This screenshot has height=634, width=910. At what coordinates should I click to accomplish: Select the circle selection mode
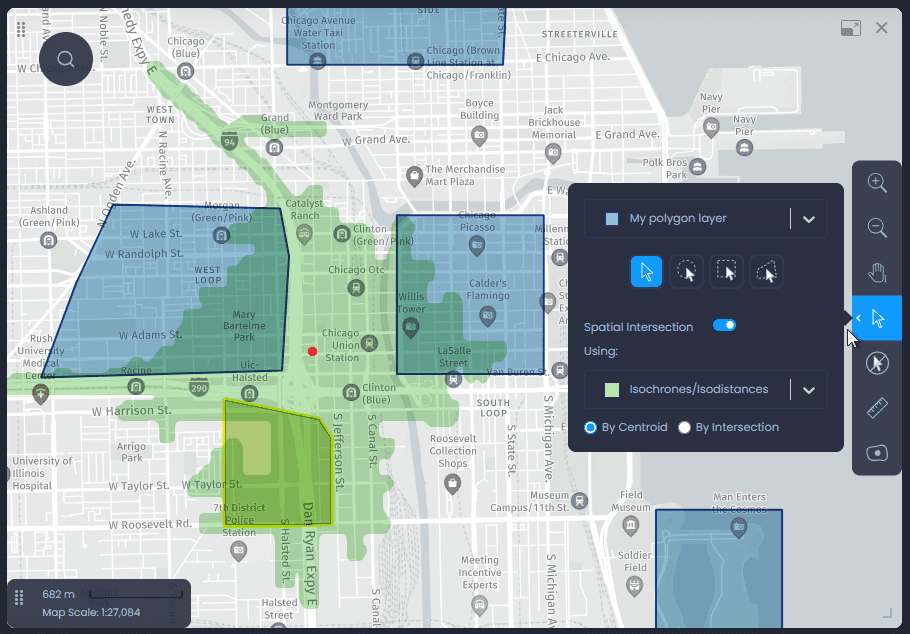[686, 271]
